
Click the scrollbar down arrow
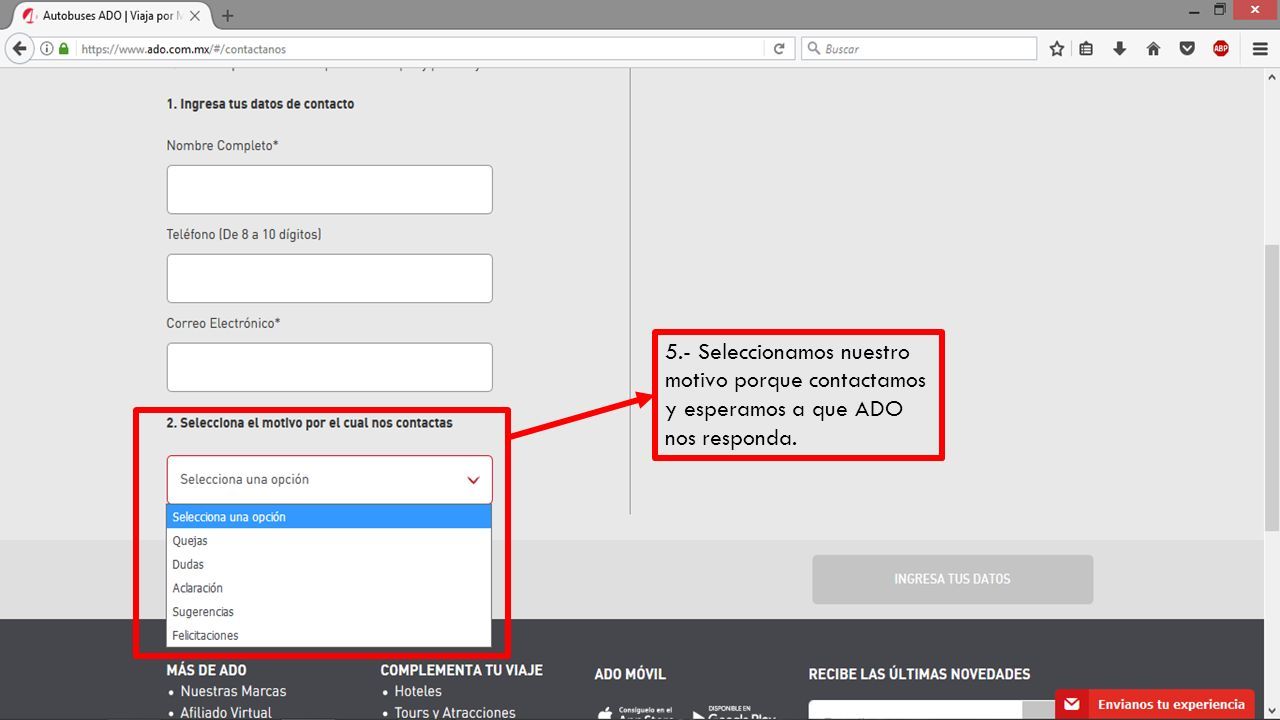pos(1272,712)
